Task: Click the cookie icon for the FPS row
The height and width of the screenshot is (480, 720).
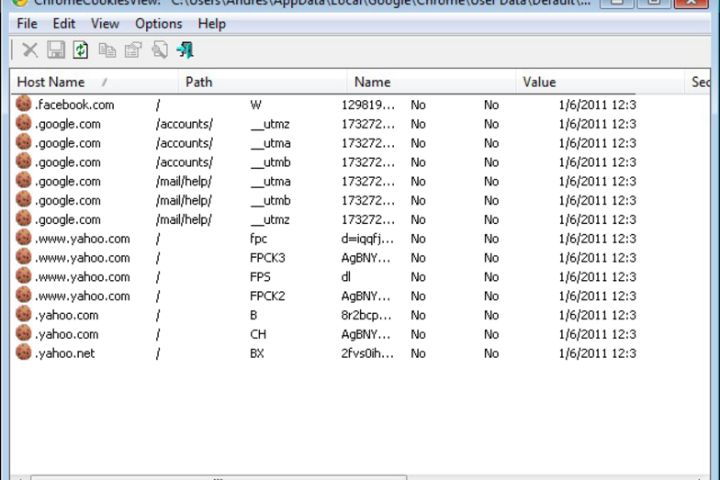Action: 24,276
